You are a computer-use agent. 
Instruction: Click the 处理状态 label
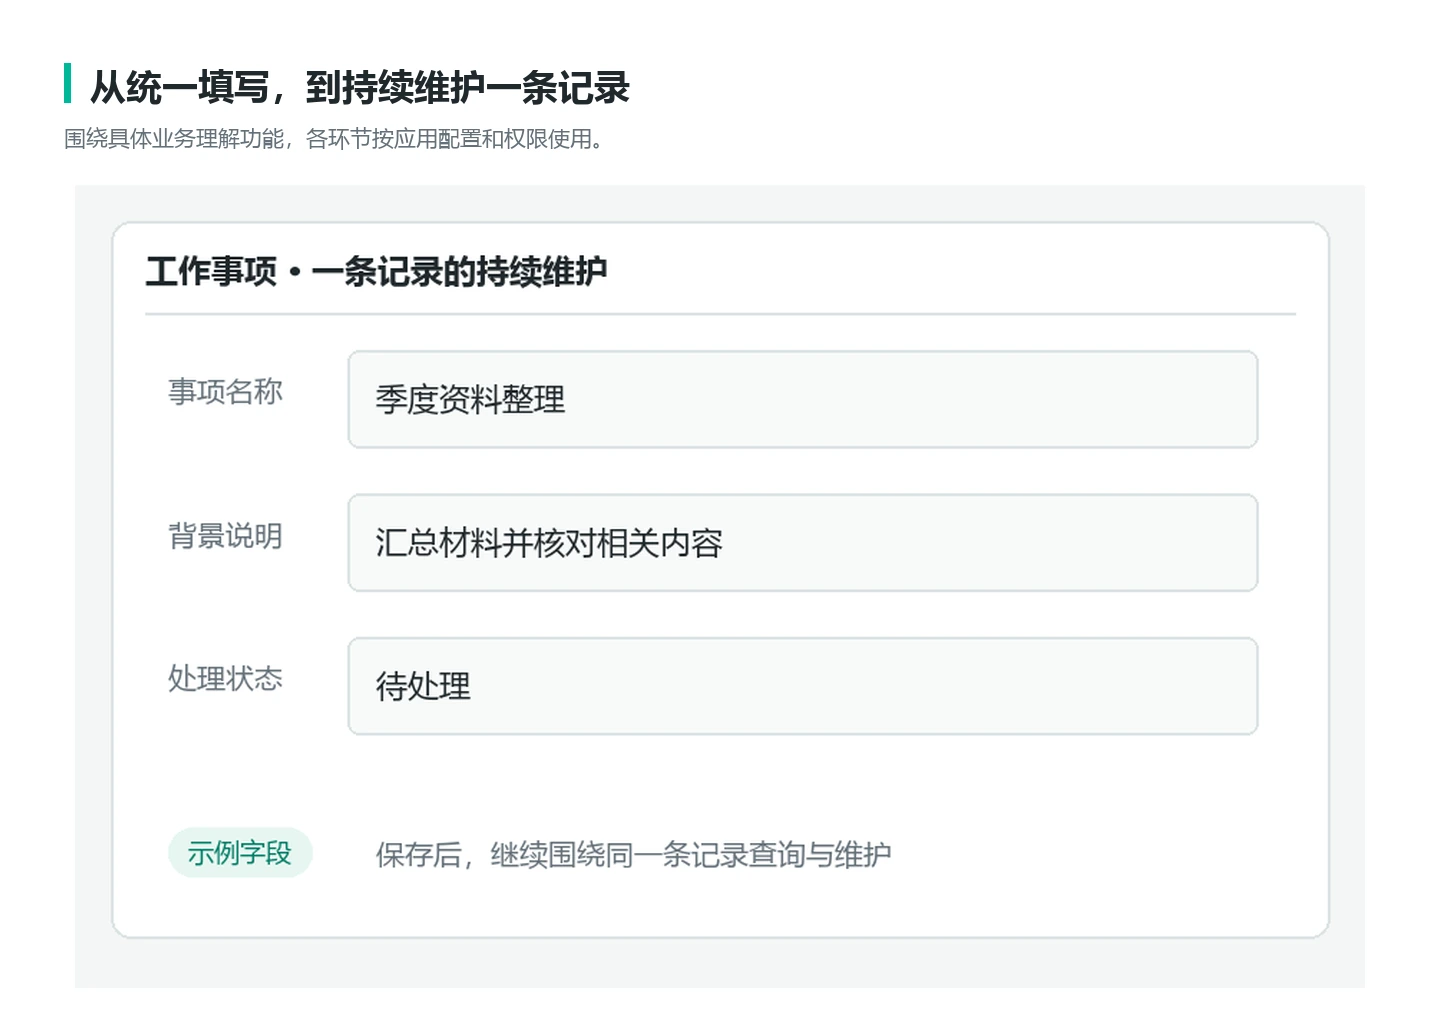pyautogui.click(x=225, y=679)
